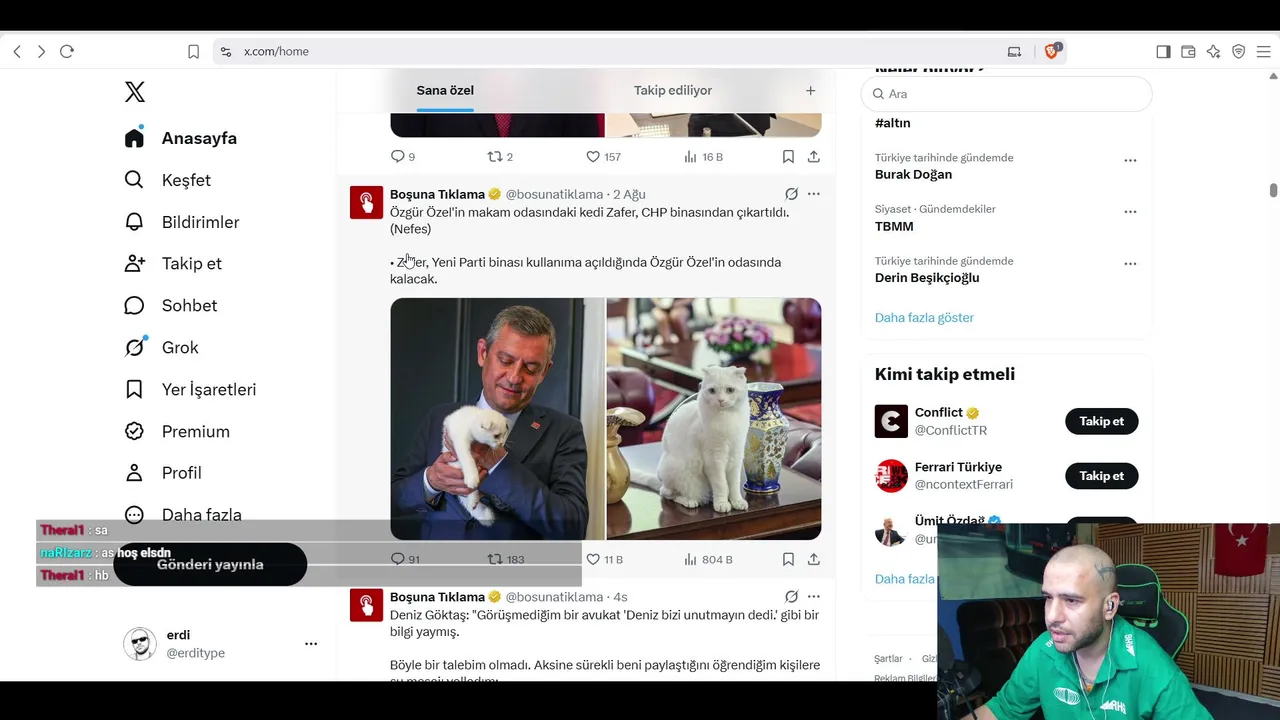The width and height of the screenshot is (1280, 720).
Task: Open the Ferrari Türkiye profile avatar
Action: (x=891, y=476)
